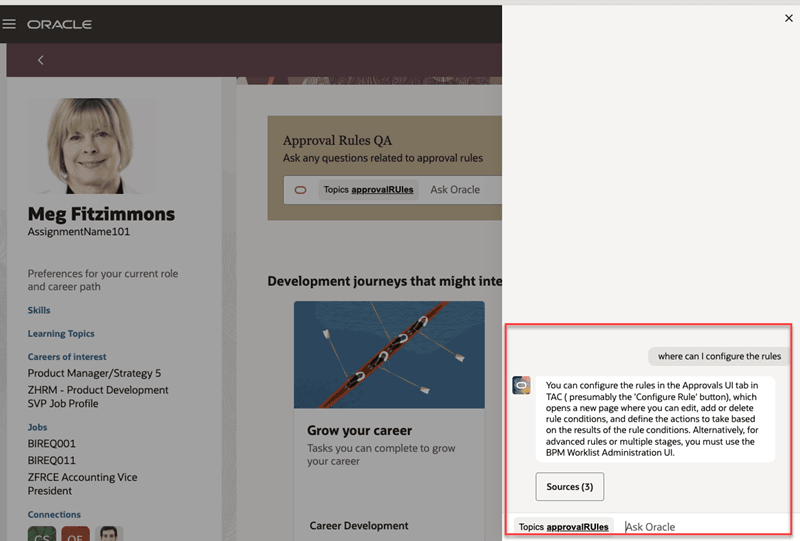Select job BIREQ011
Viewport: 800px width, 541px height.
(52, 460)
